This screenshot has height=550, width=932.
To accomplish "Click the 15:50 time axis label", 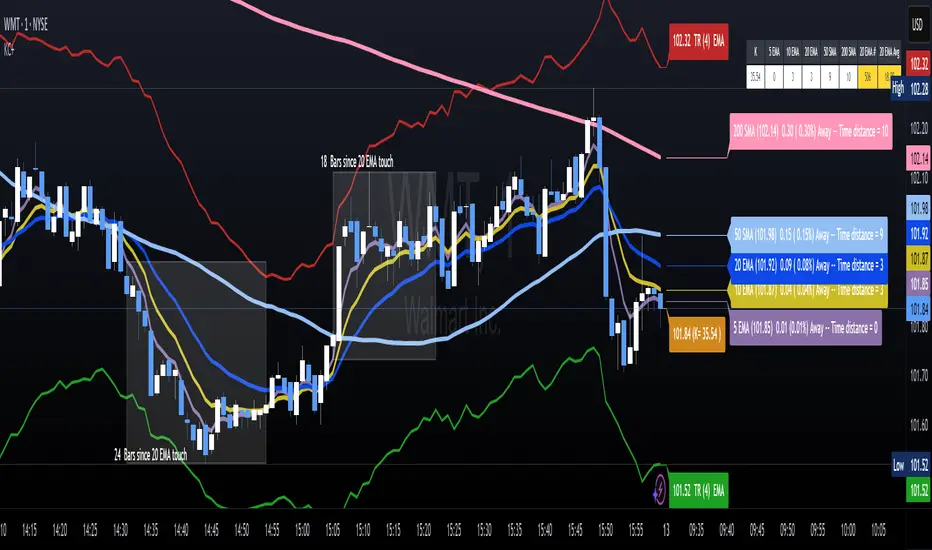I will coord(605,530).
